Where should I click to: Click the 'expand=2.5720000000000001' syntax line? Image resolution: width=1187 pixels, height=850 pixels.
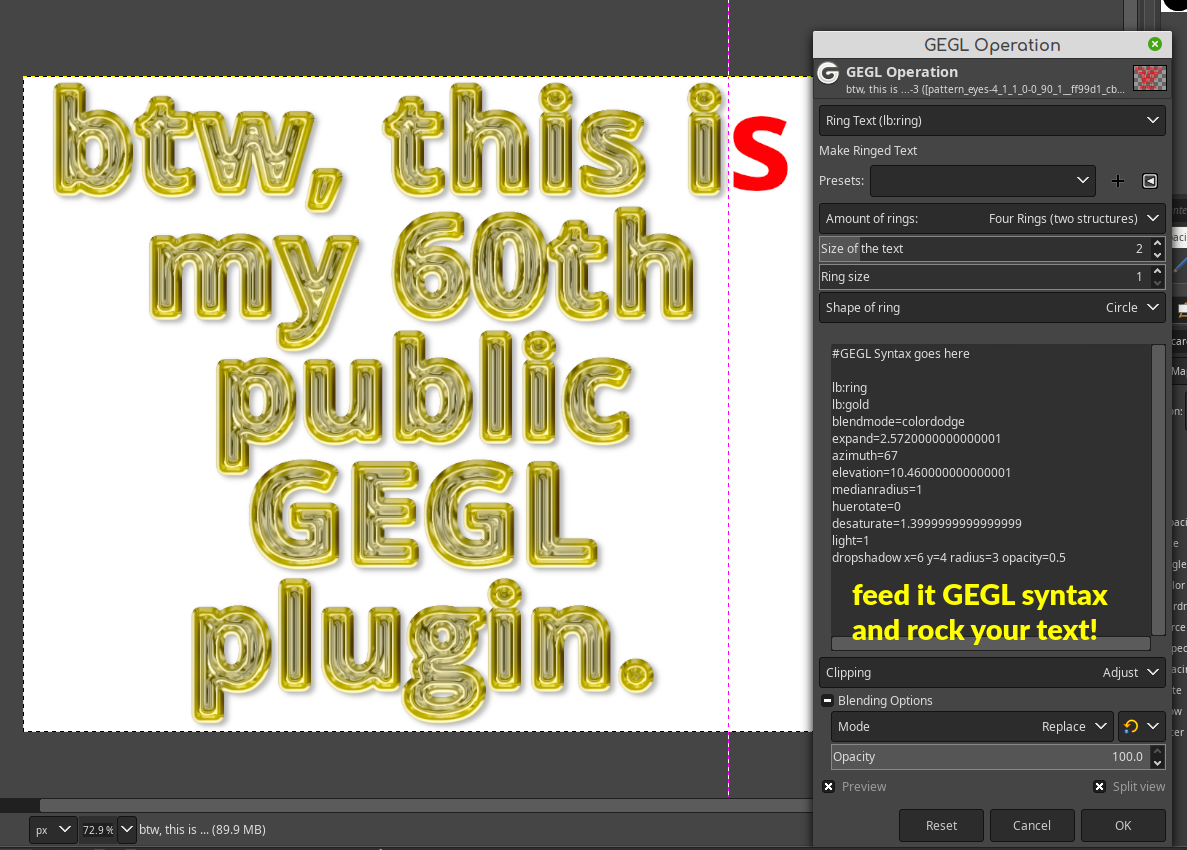click(x=916, y=439)
